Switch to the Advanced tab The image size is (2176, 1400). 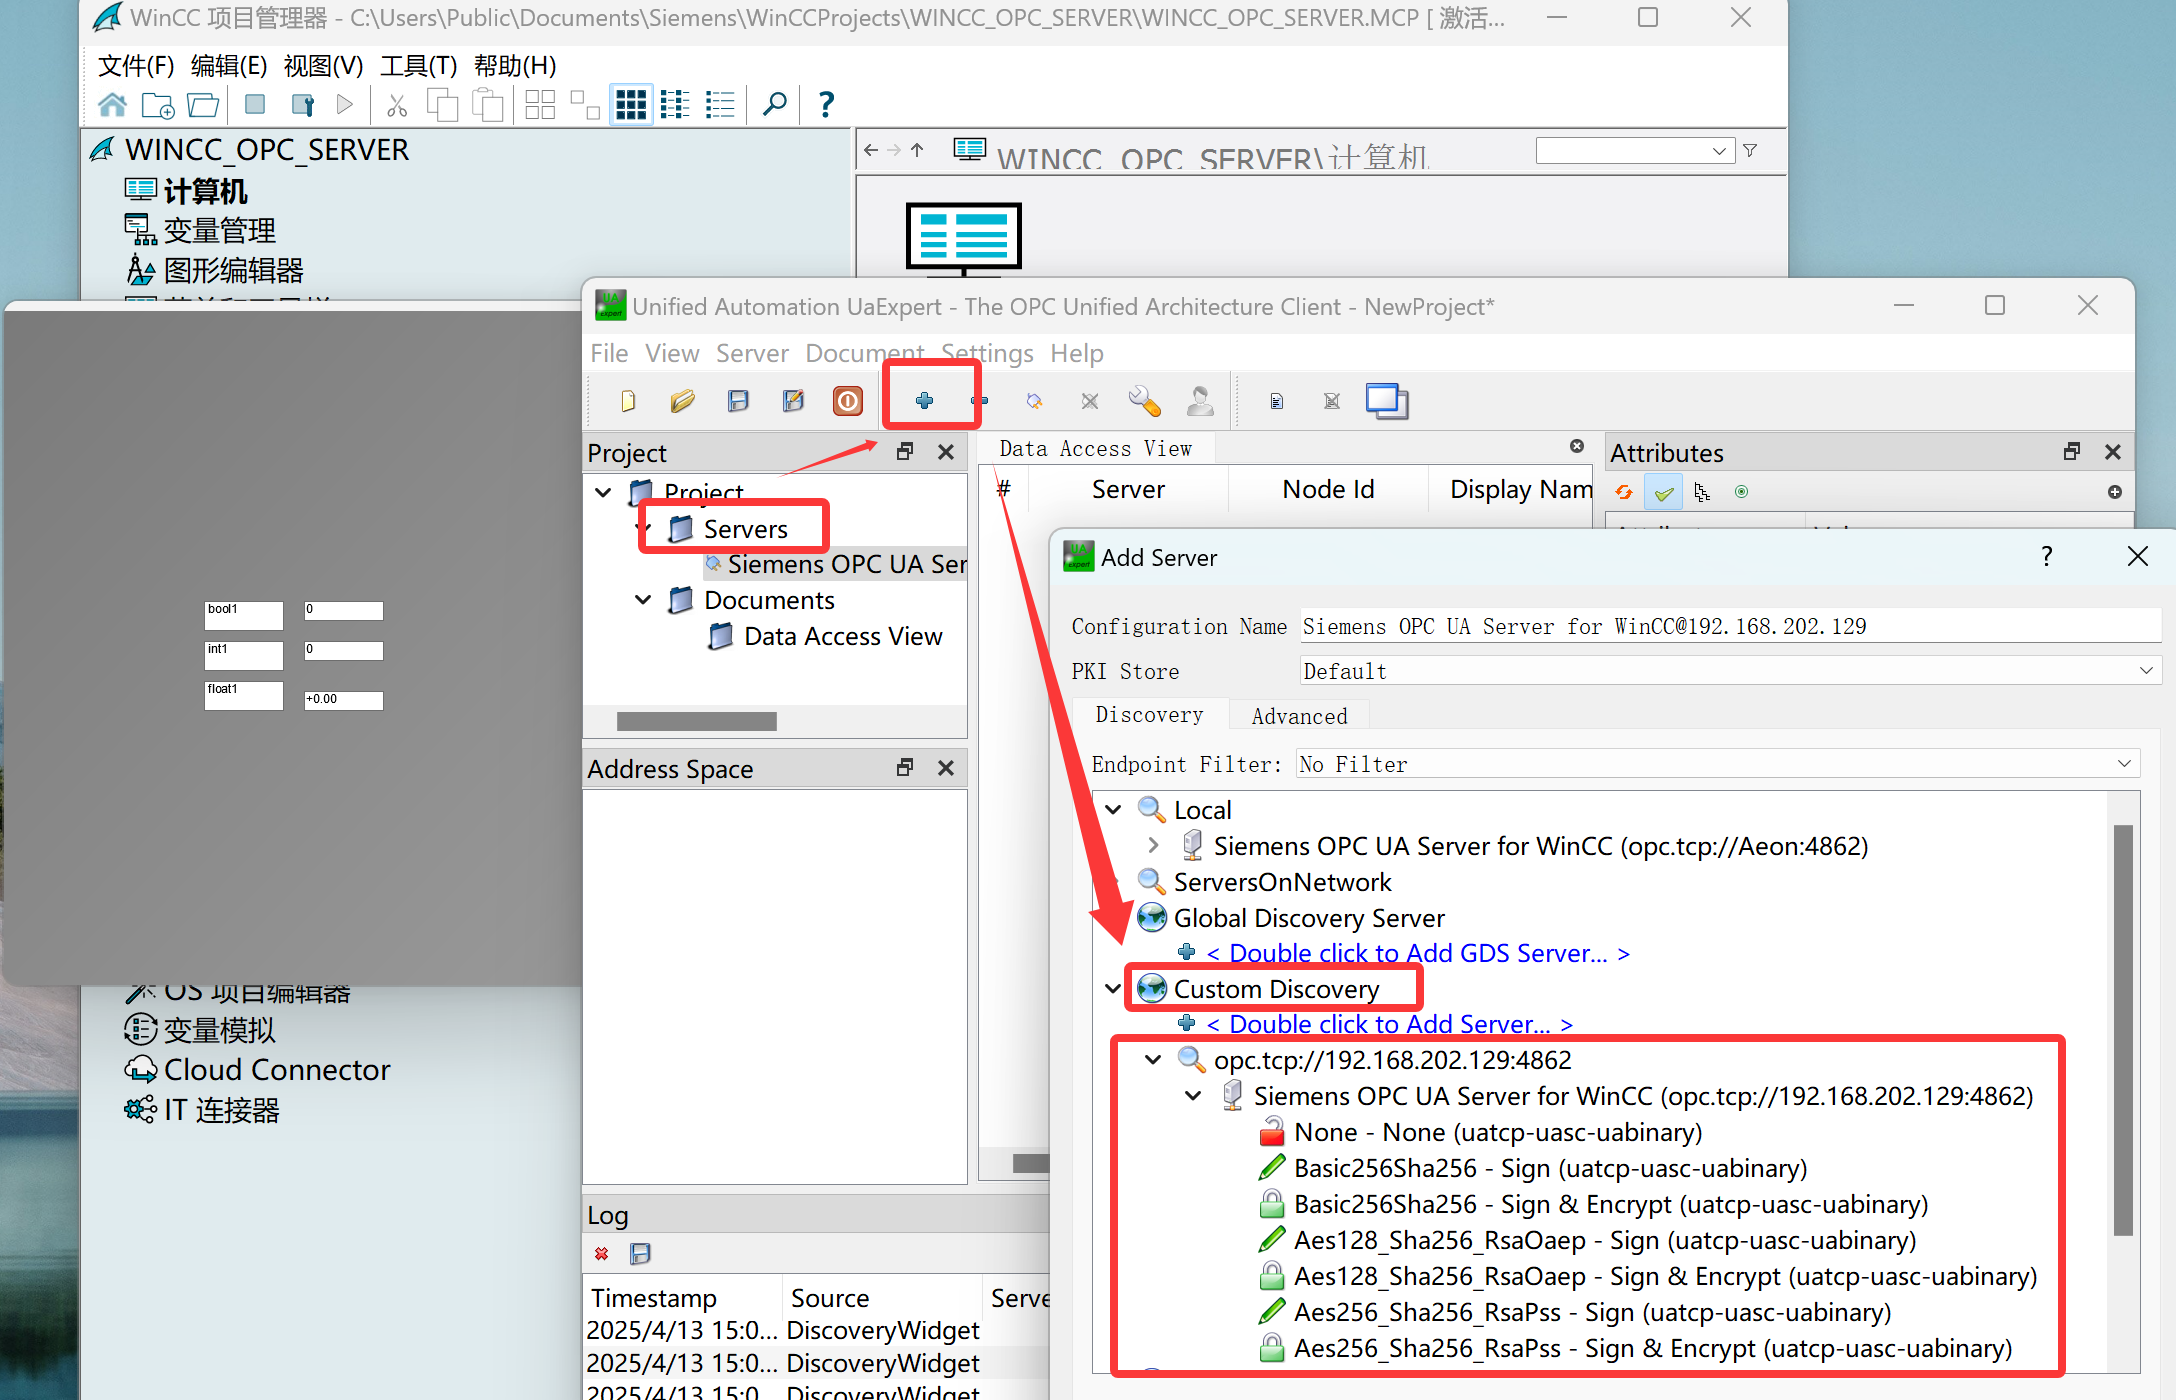[x=1299, y=716]
